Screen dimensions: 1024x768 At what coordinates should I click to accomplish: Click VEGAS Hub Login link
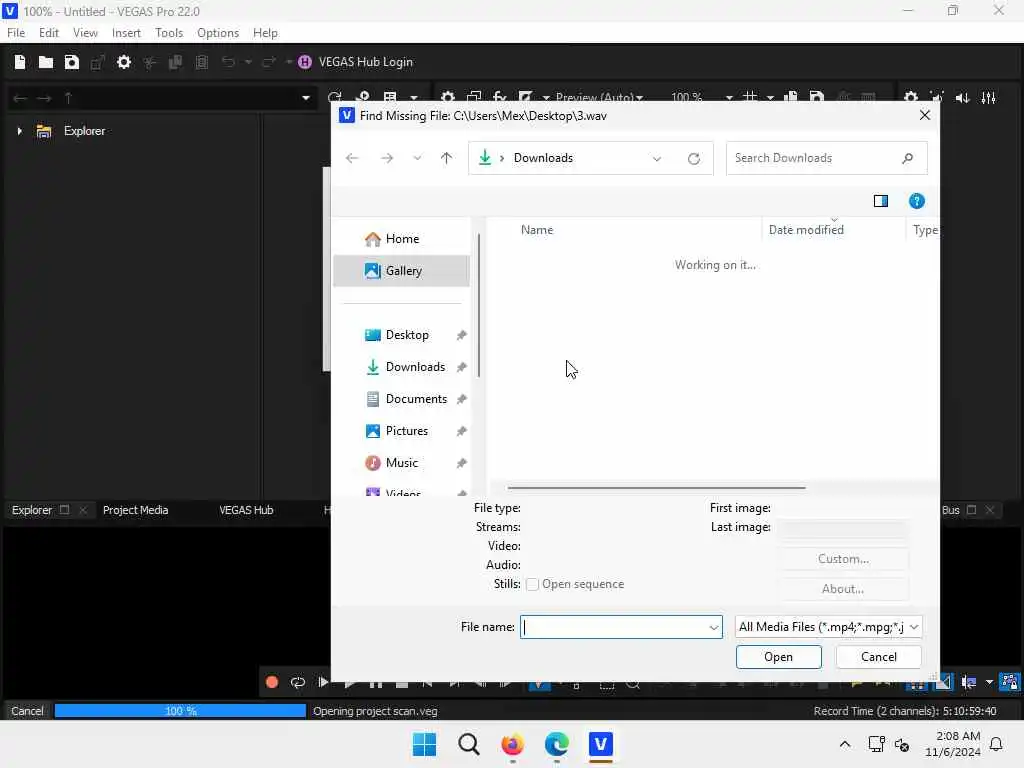click(x=366, y=62)
